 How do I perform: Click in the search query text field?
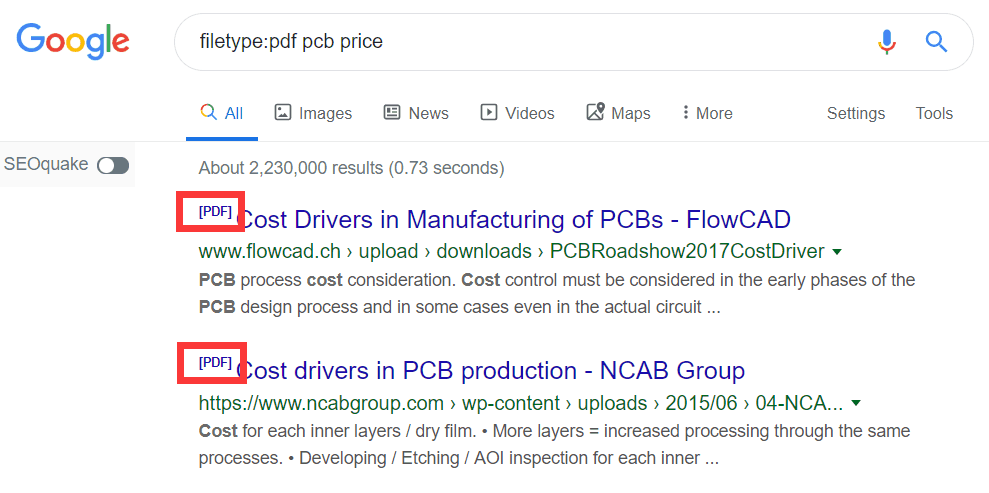[x=520, y=42]
